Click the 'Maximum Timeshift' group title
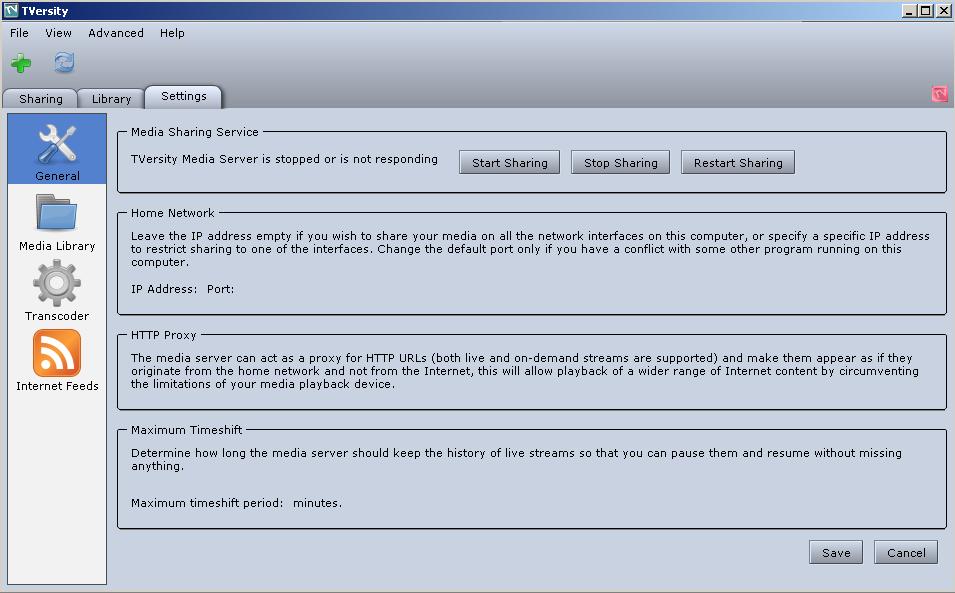 pyautogui.click(x=186, y=430)
